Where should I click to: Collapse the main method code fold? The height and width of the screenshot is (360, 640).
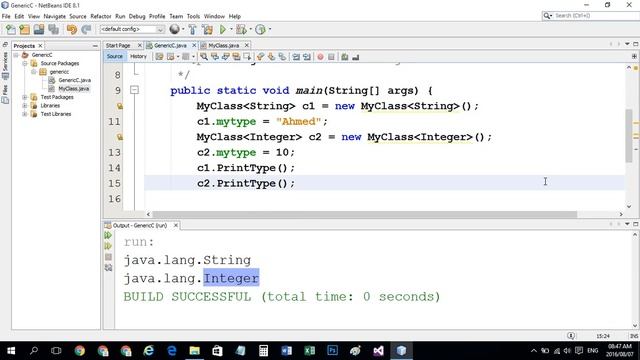(x=134, y=90)
